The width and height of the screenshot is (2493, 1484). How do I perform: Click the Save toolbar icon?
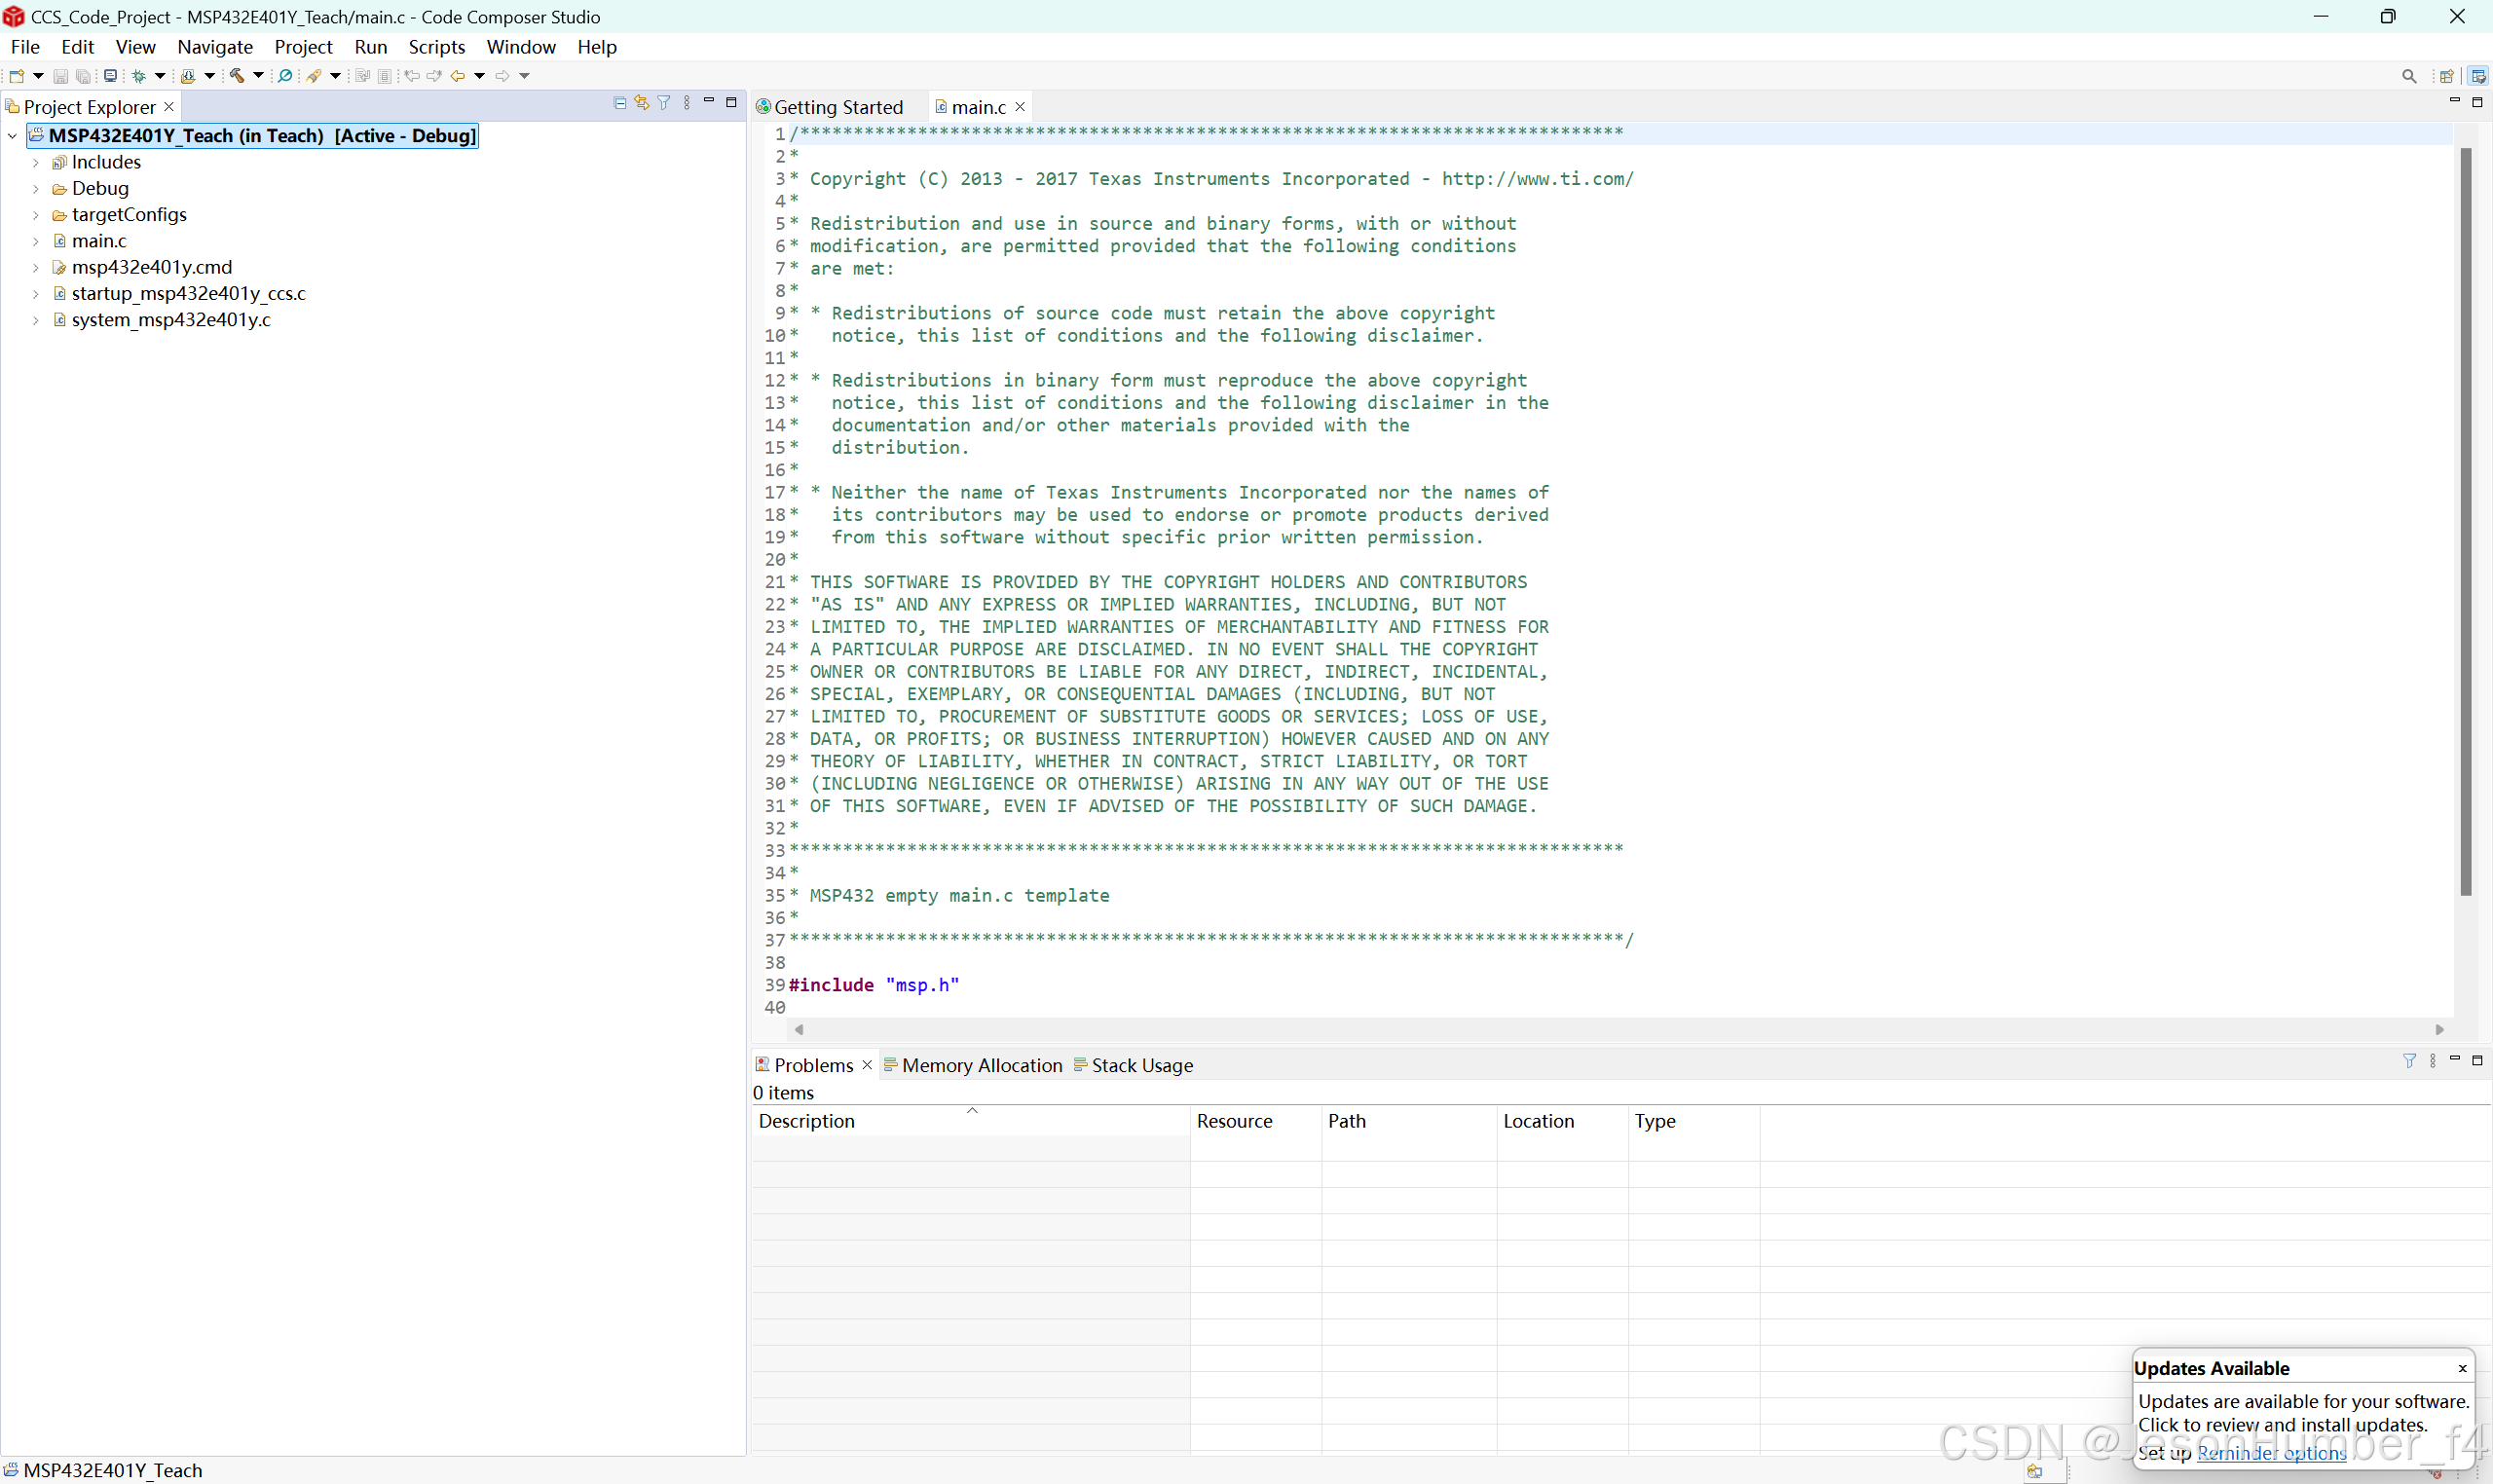coord(60,76)
